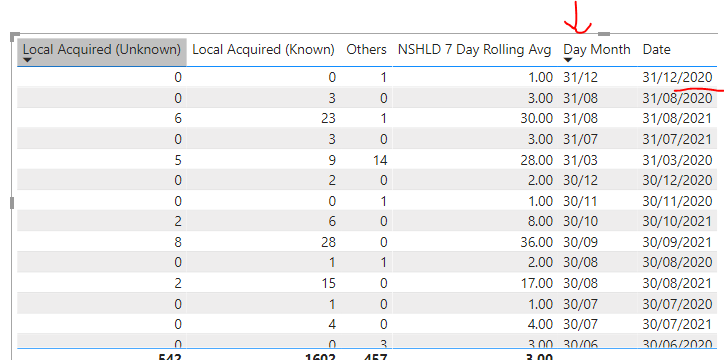Click rolling average value 28.00

(x=537, y=160)
